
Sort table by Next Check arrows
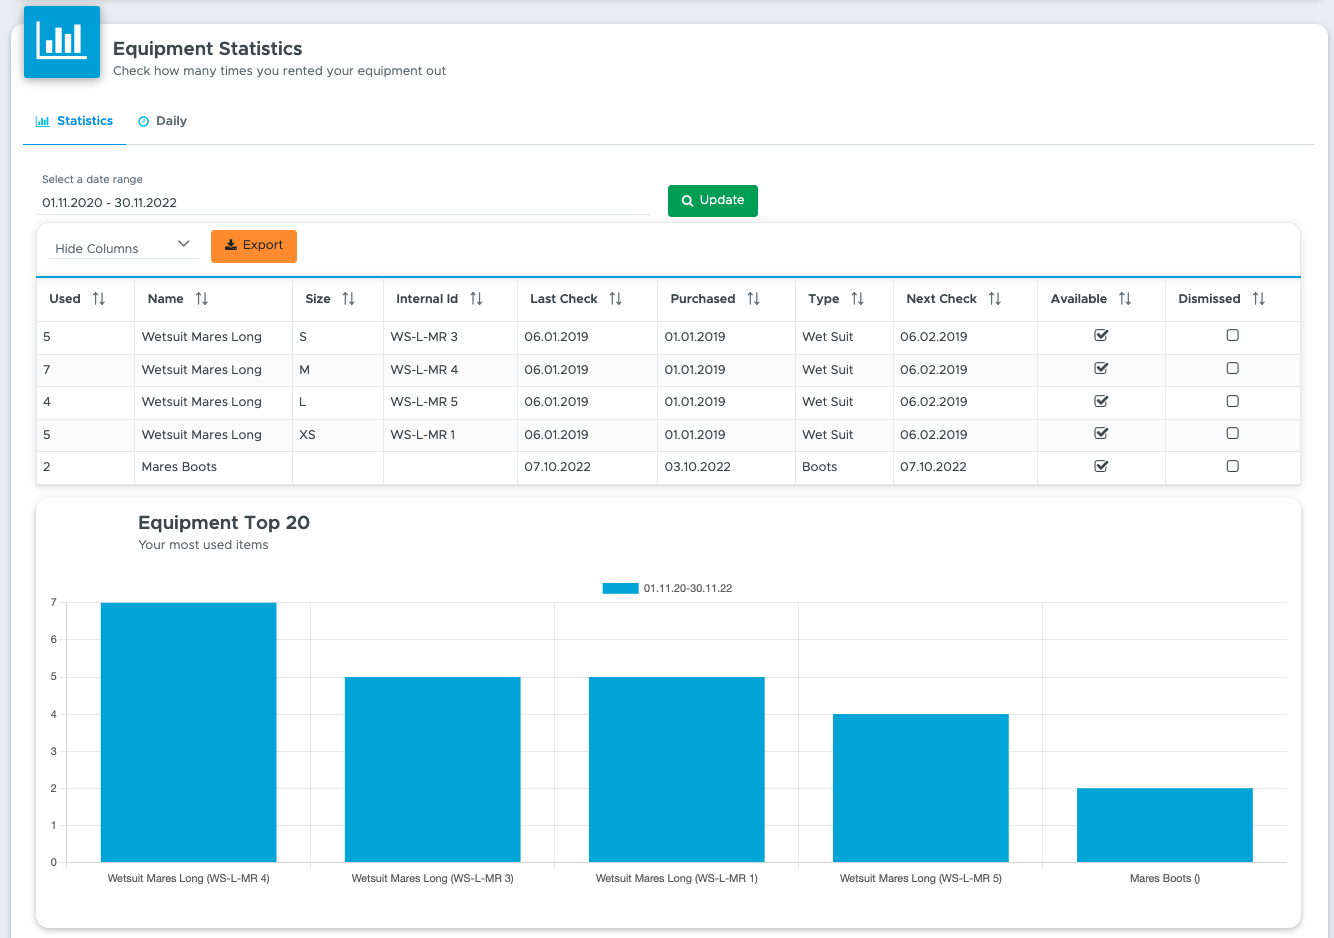995,299
